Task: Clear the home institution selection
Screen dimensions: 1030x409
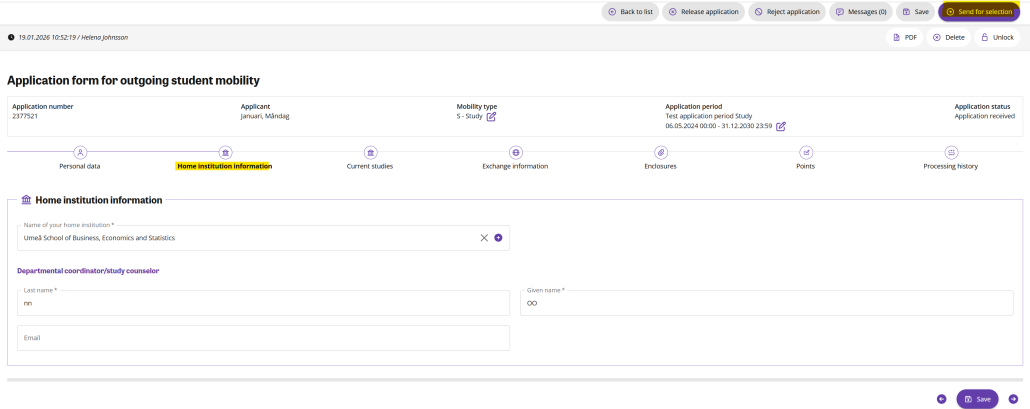Action: click(484, 238)
